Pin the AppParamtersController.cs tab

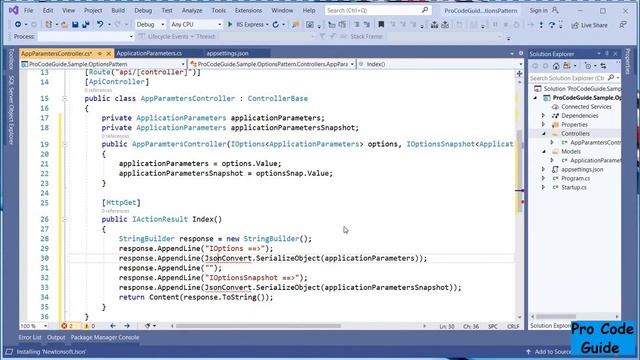pos(100,53)
